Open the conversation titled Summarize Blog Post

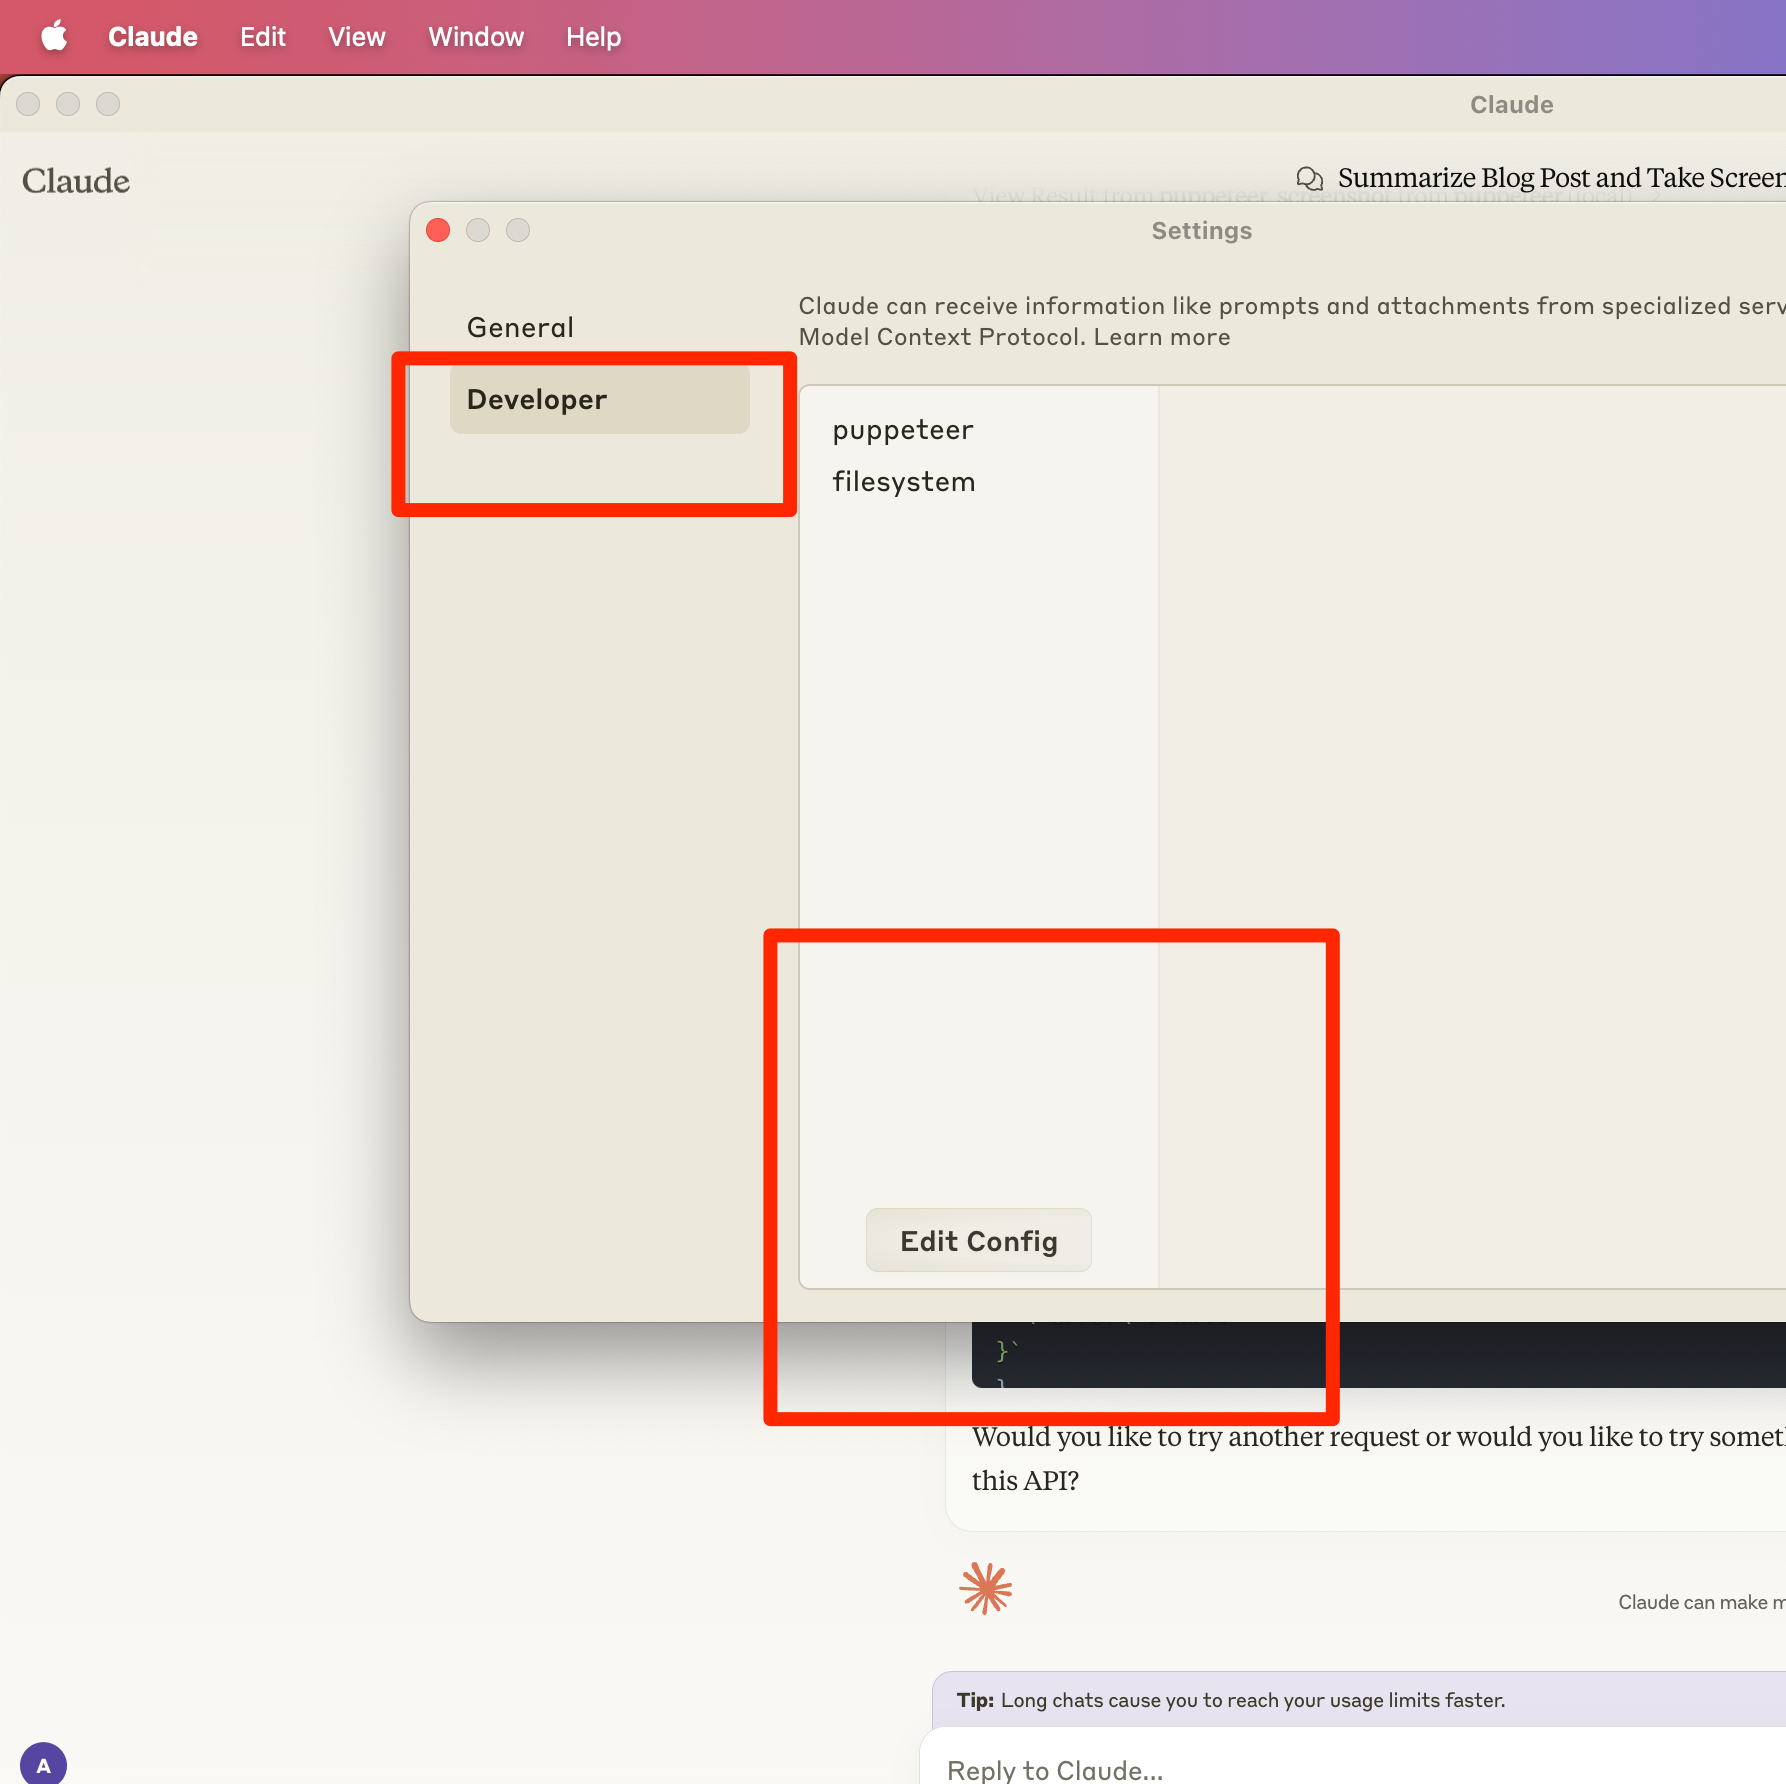click(1561, 178)
